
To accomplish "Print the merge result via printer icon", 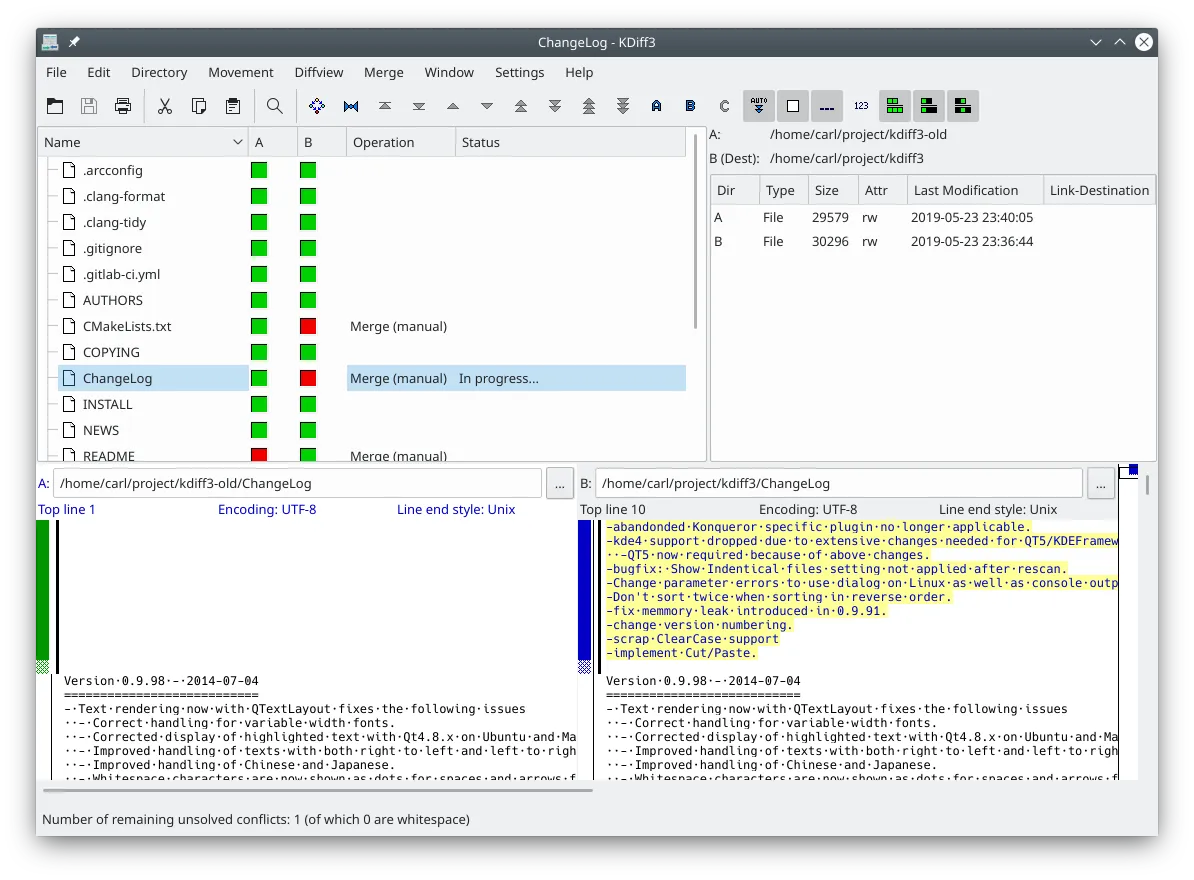I will [123, 105].
